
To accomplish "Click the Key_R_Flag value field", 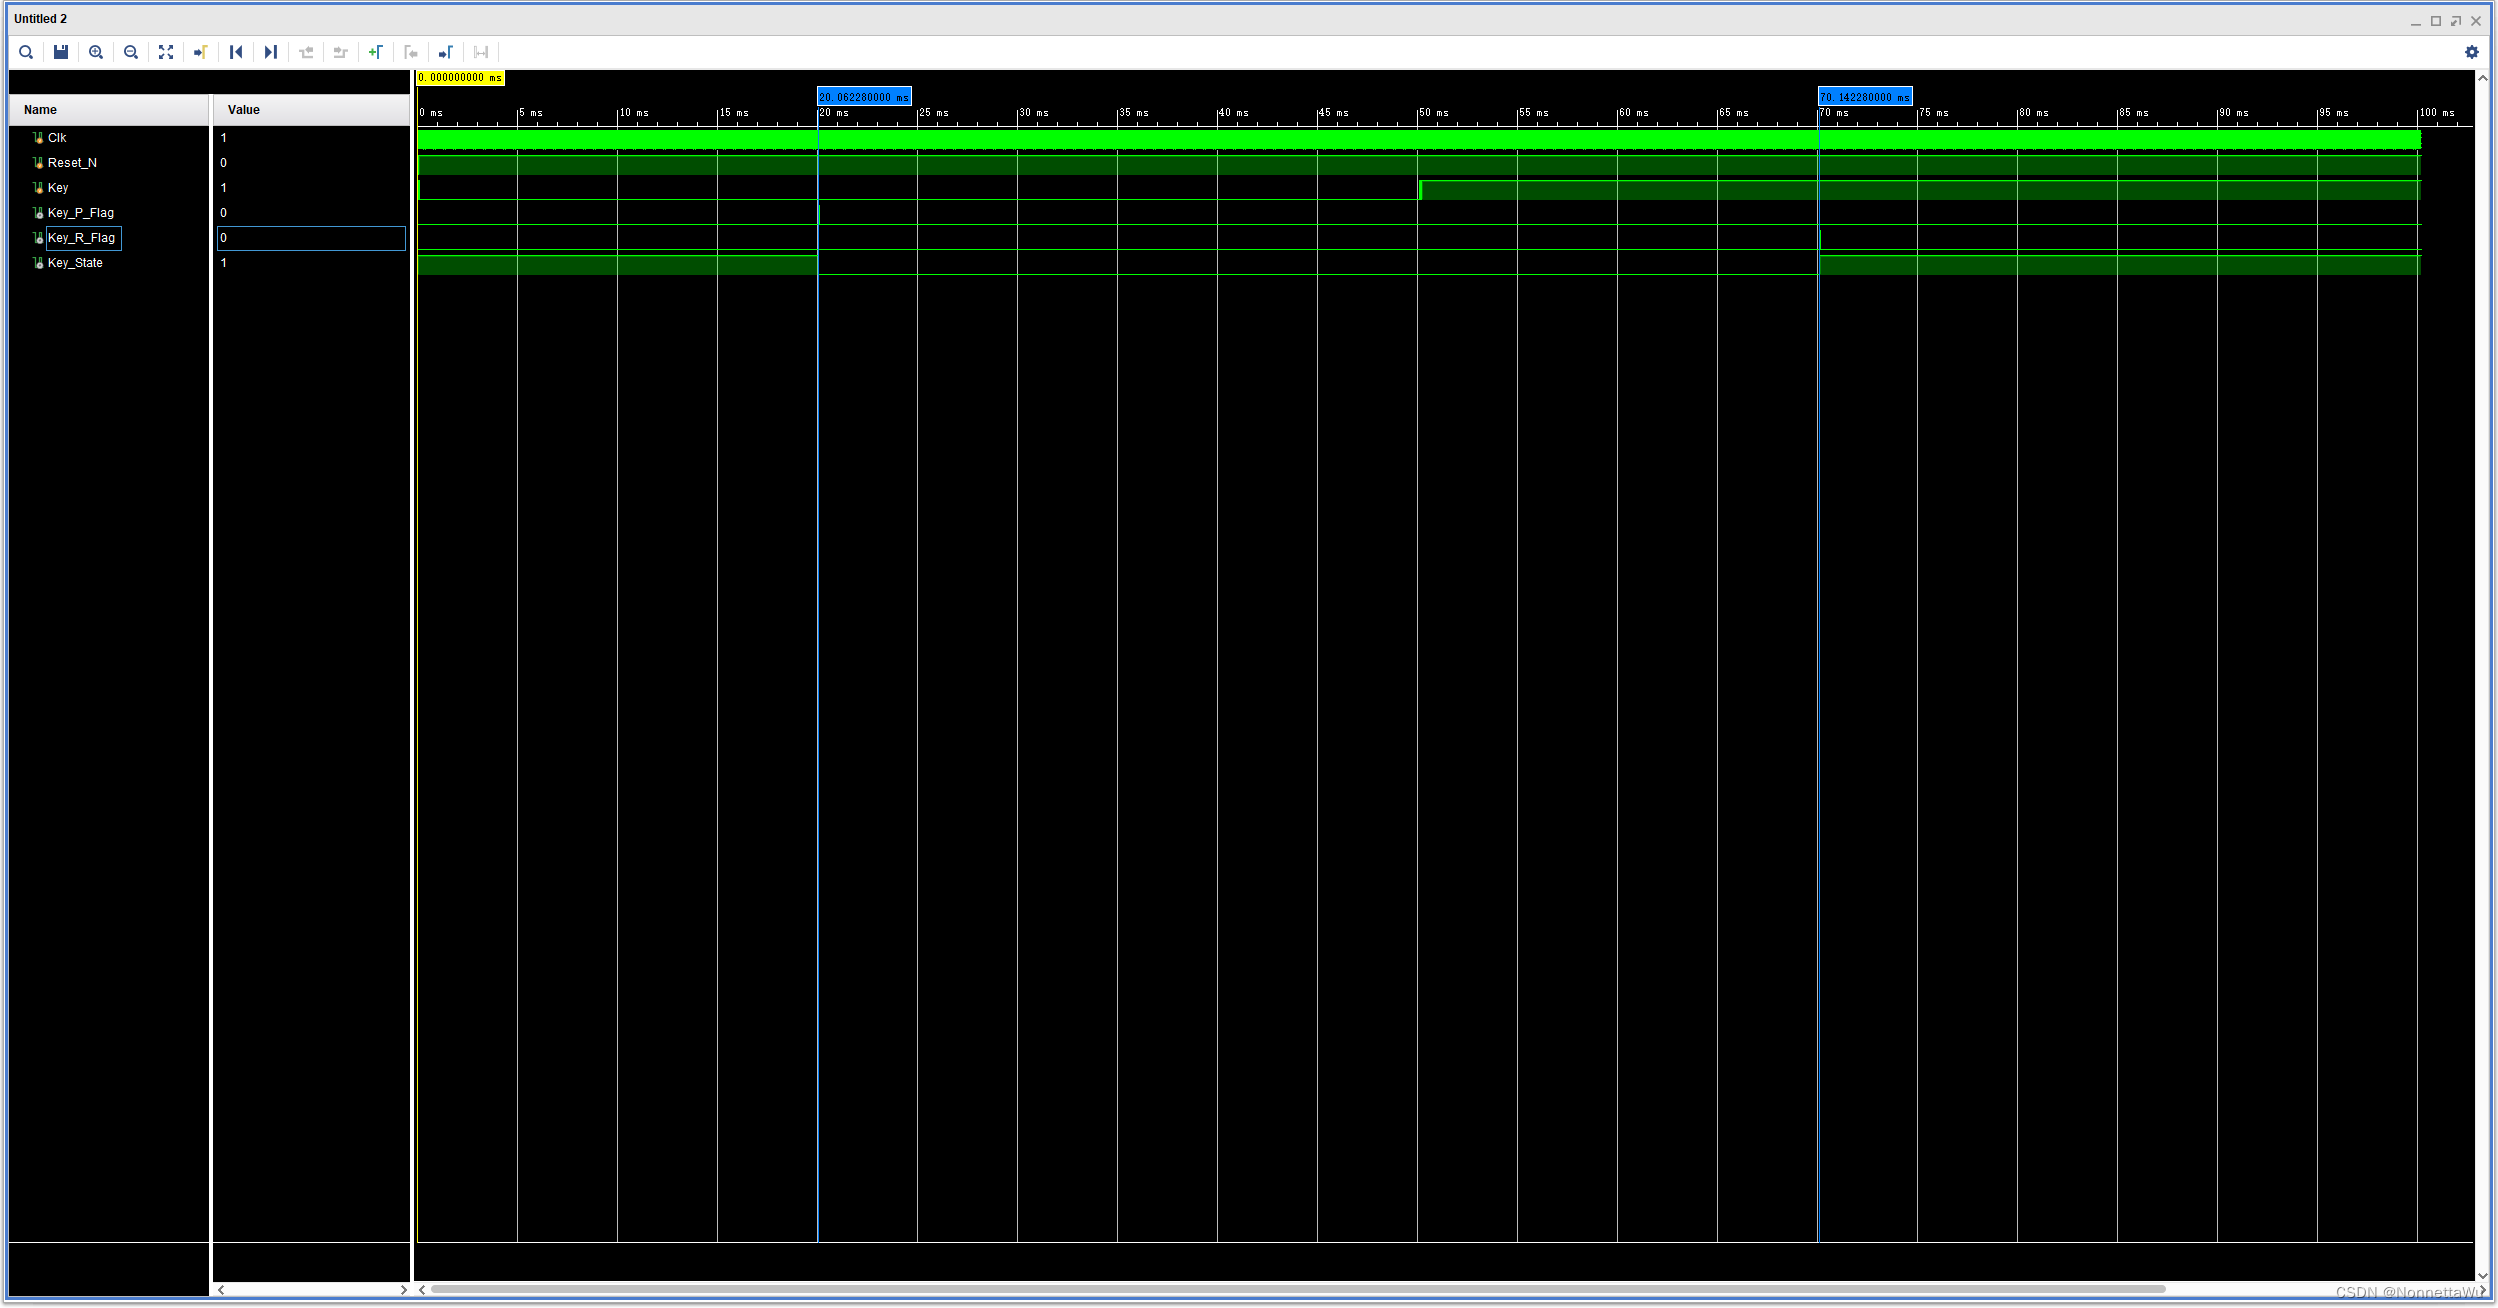I will tap(310, 238).
